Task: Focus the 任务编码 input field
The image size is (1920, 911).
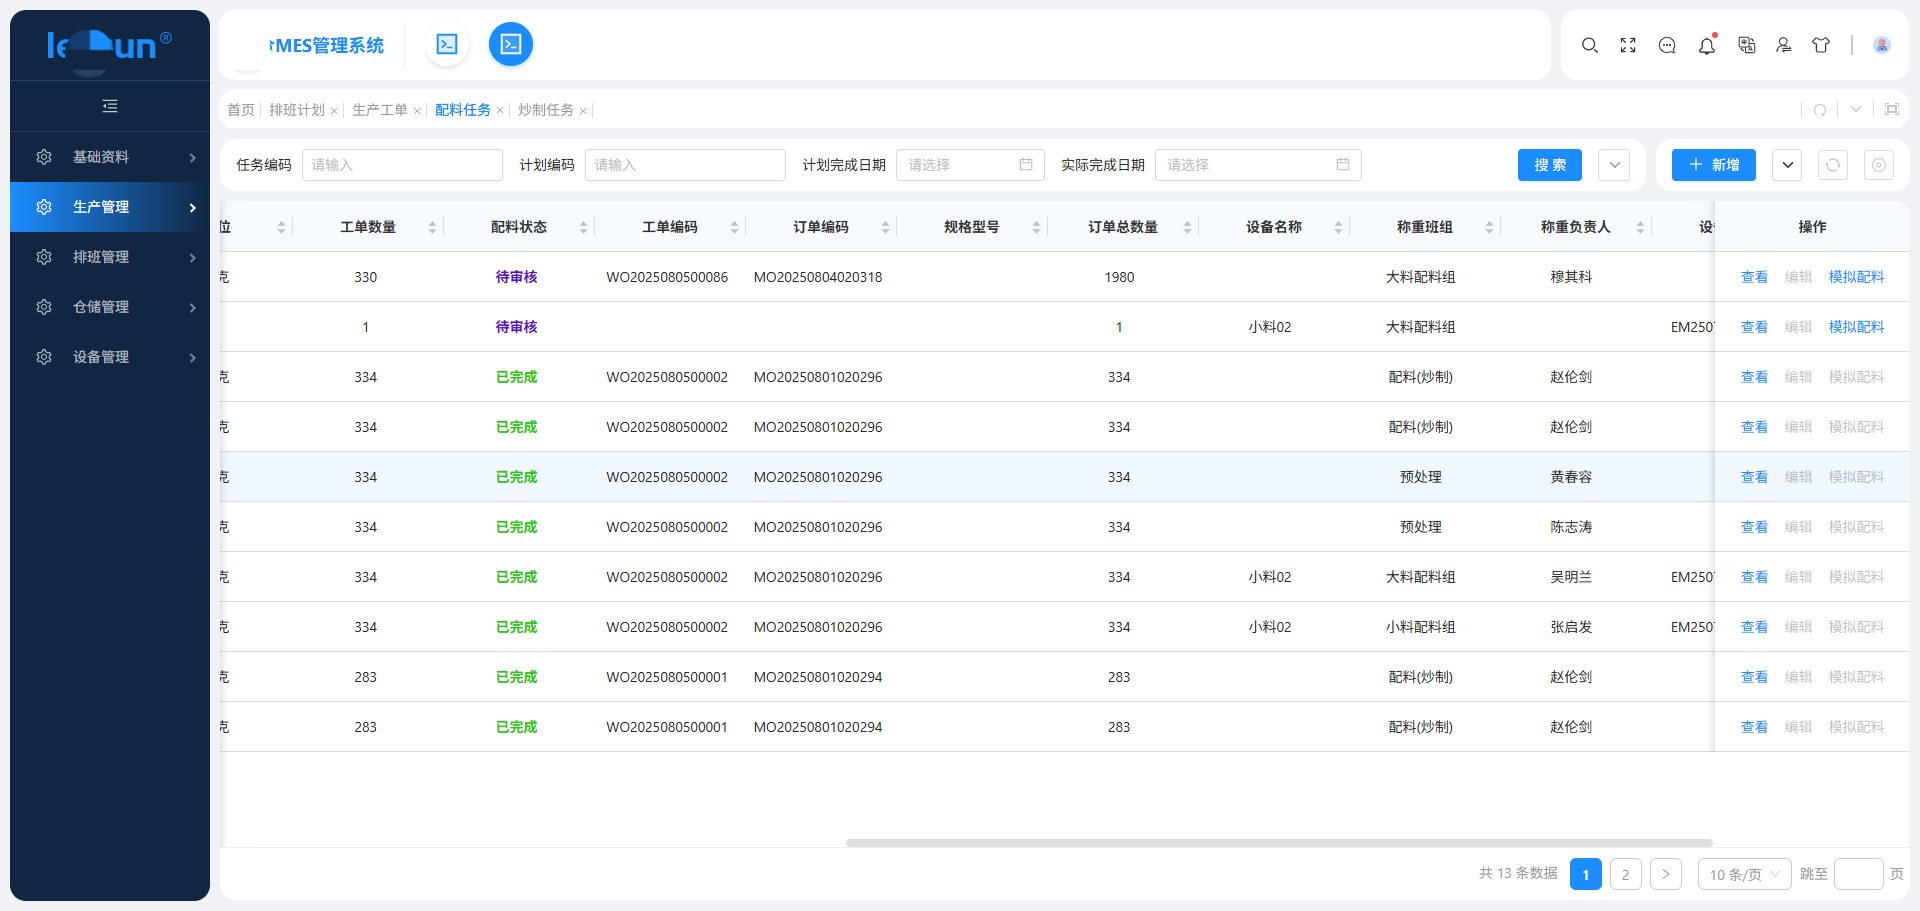Action: coord(402,165)
